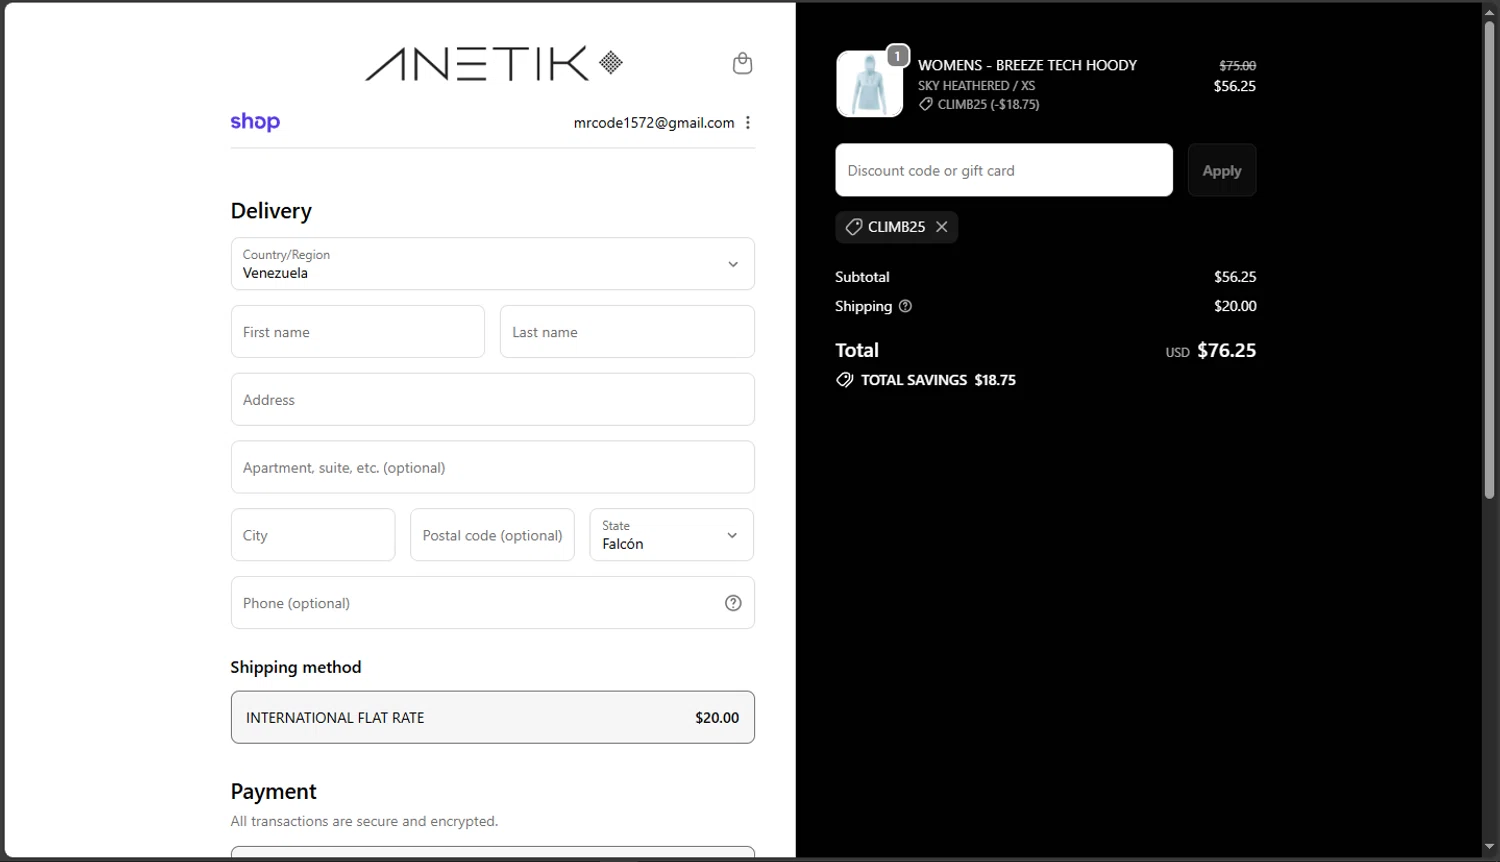Click the scrollbar up arrow
The width and height of the screenshot is (1500, 862).
click(x=1489, y=11)
